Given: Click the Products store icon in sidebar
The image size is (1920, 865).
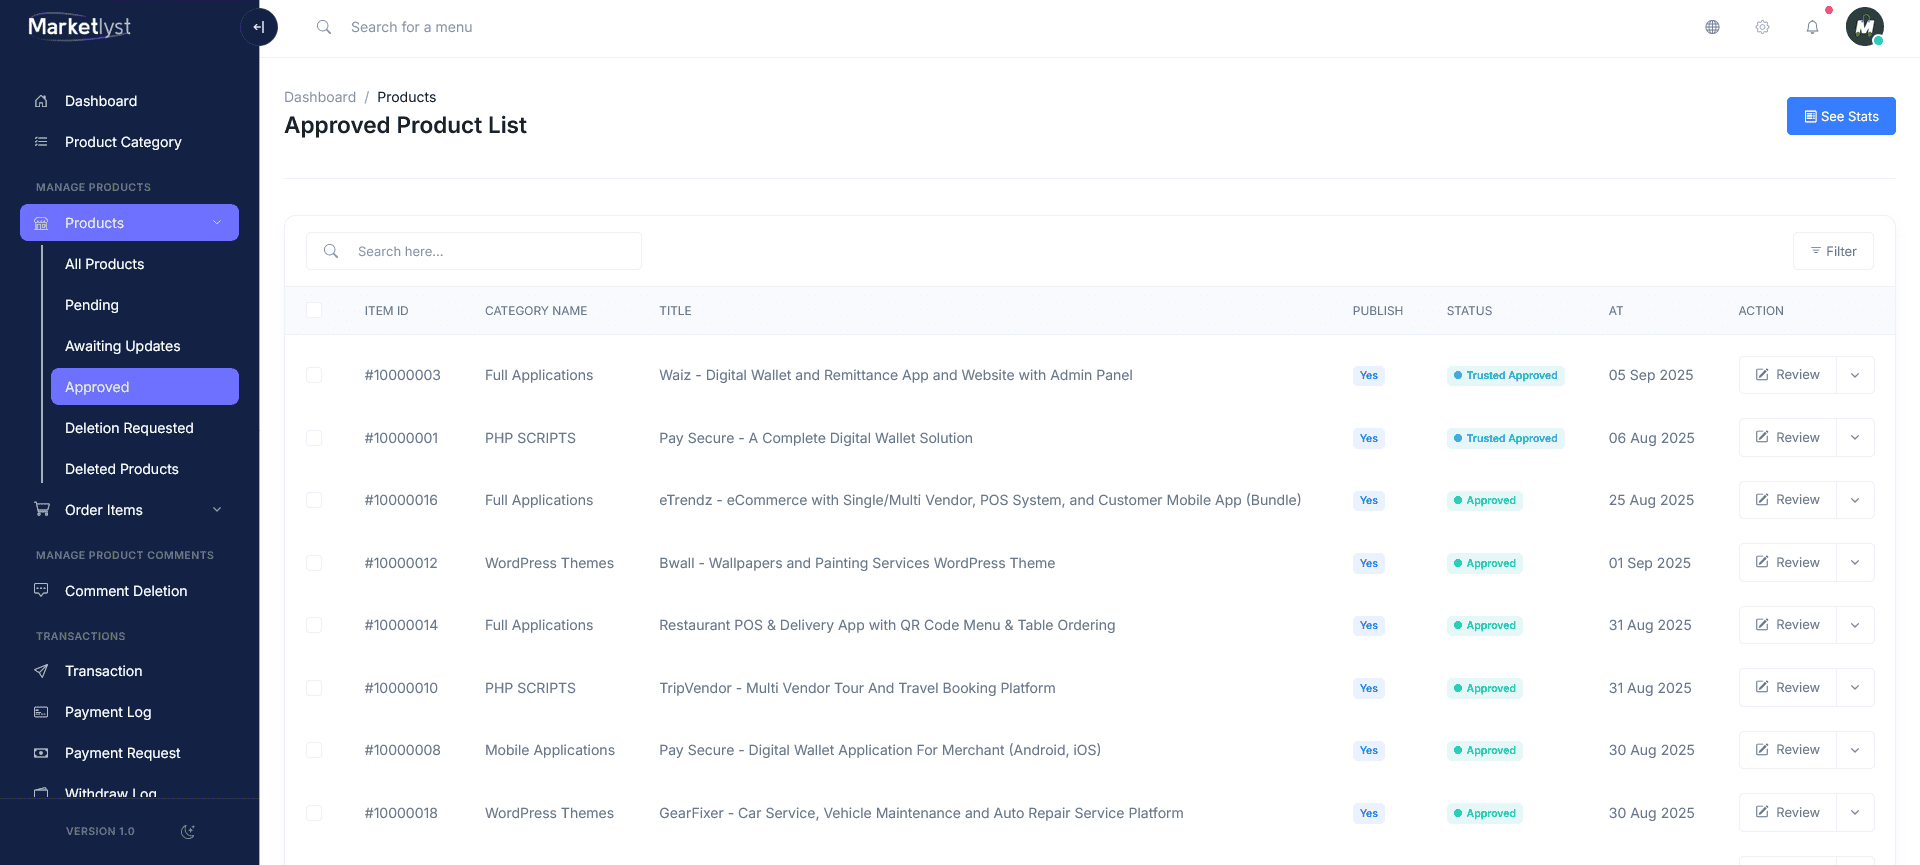Looking at the screenshot, I should tap(41, 223).
